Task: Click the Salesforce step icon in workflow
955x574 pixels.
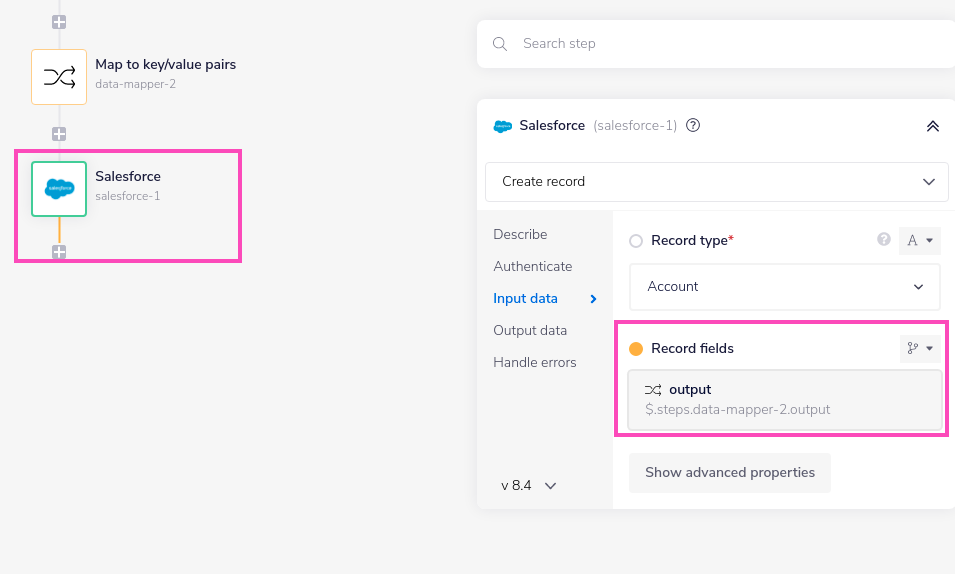Action: [x=59, y=188]
